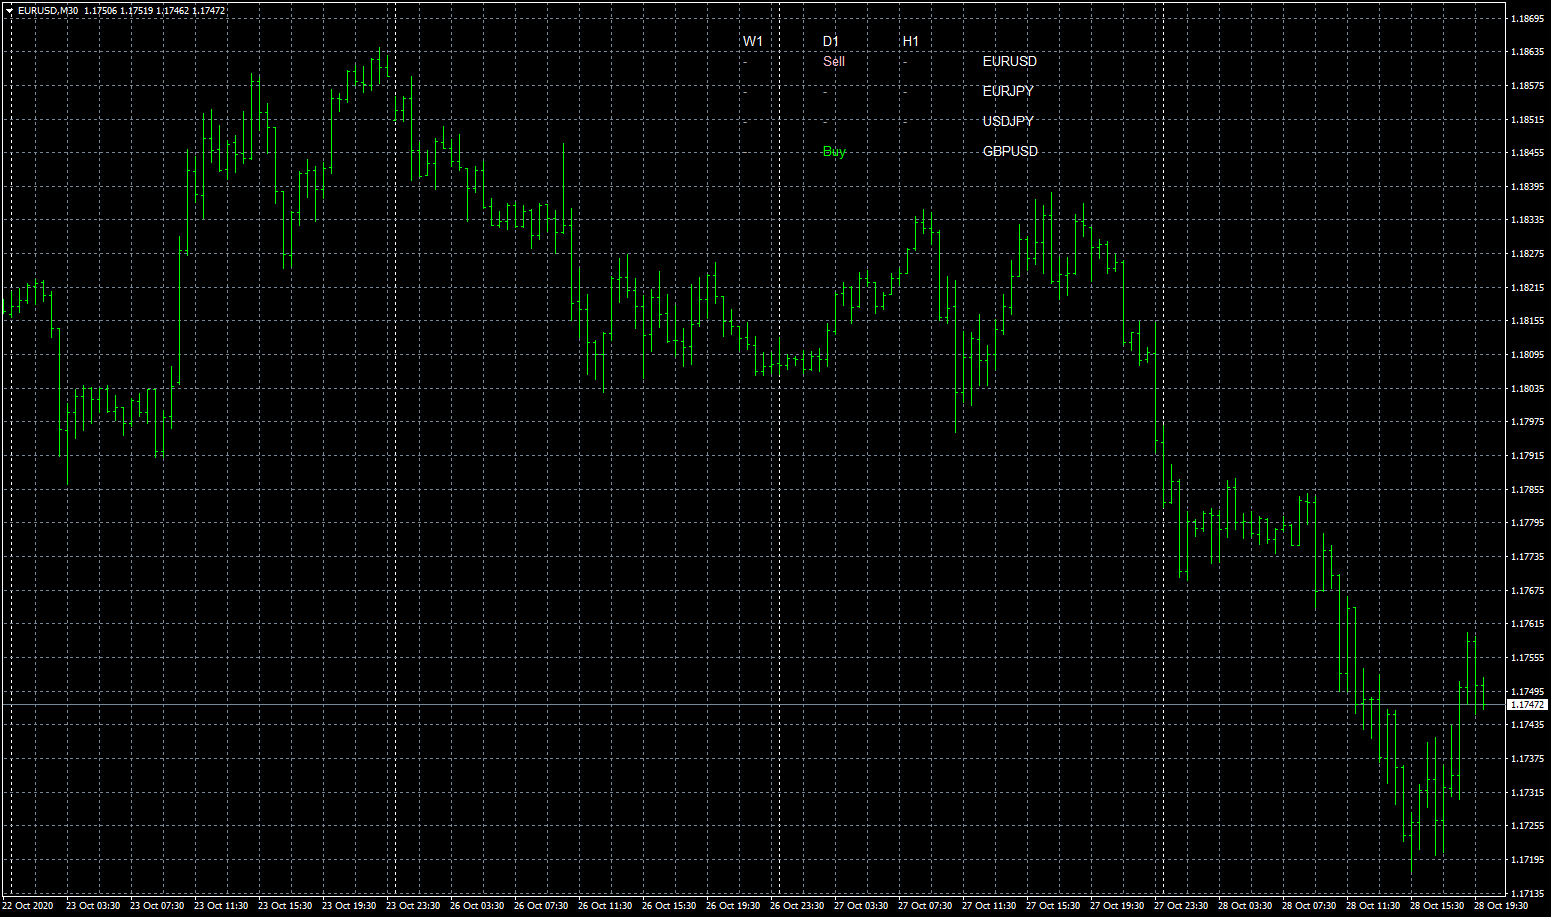Click the 1.18275 price scale label
The image size is (1551, 917).
[1528, 254]
